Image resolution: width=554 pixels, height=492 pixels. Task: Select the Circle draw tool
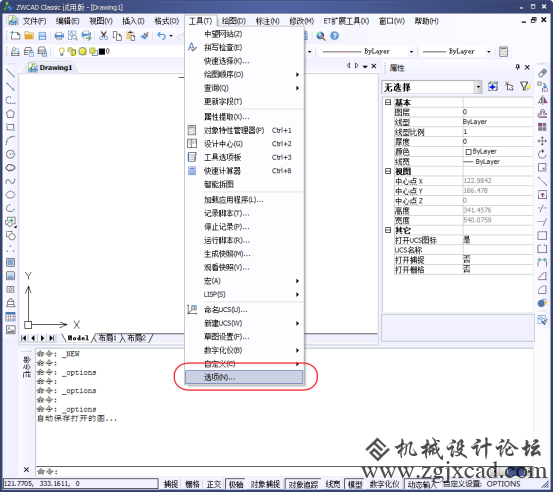tap(11, 154)
